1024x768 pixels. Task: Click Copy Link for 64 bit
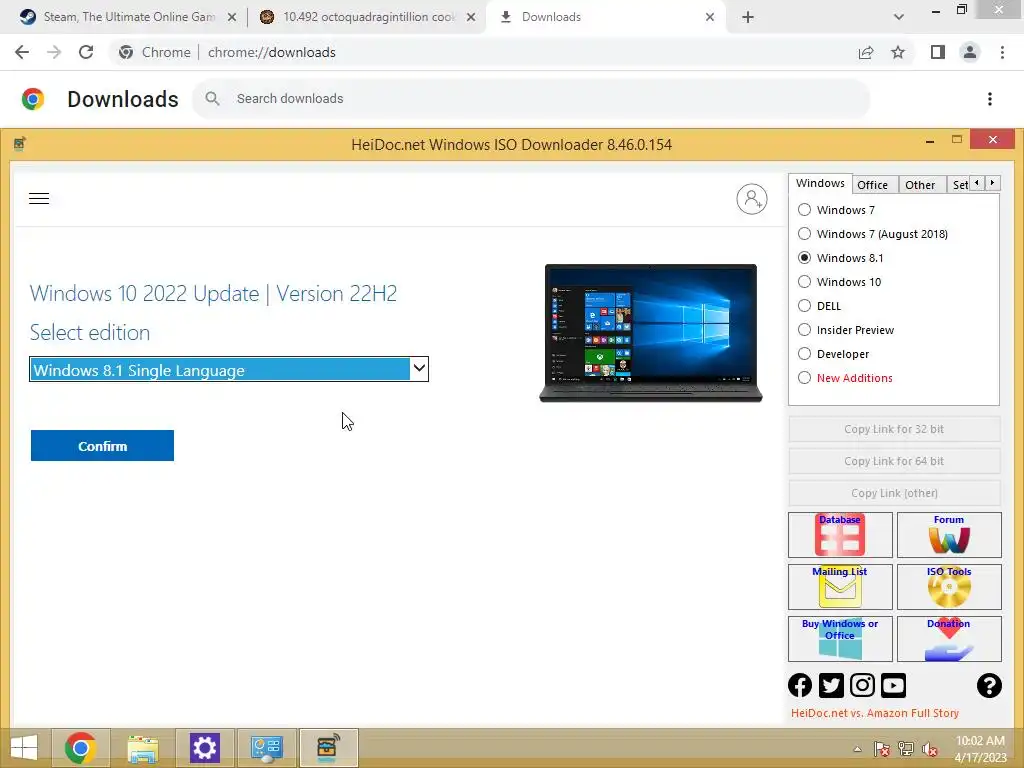pos(894,461)
